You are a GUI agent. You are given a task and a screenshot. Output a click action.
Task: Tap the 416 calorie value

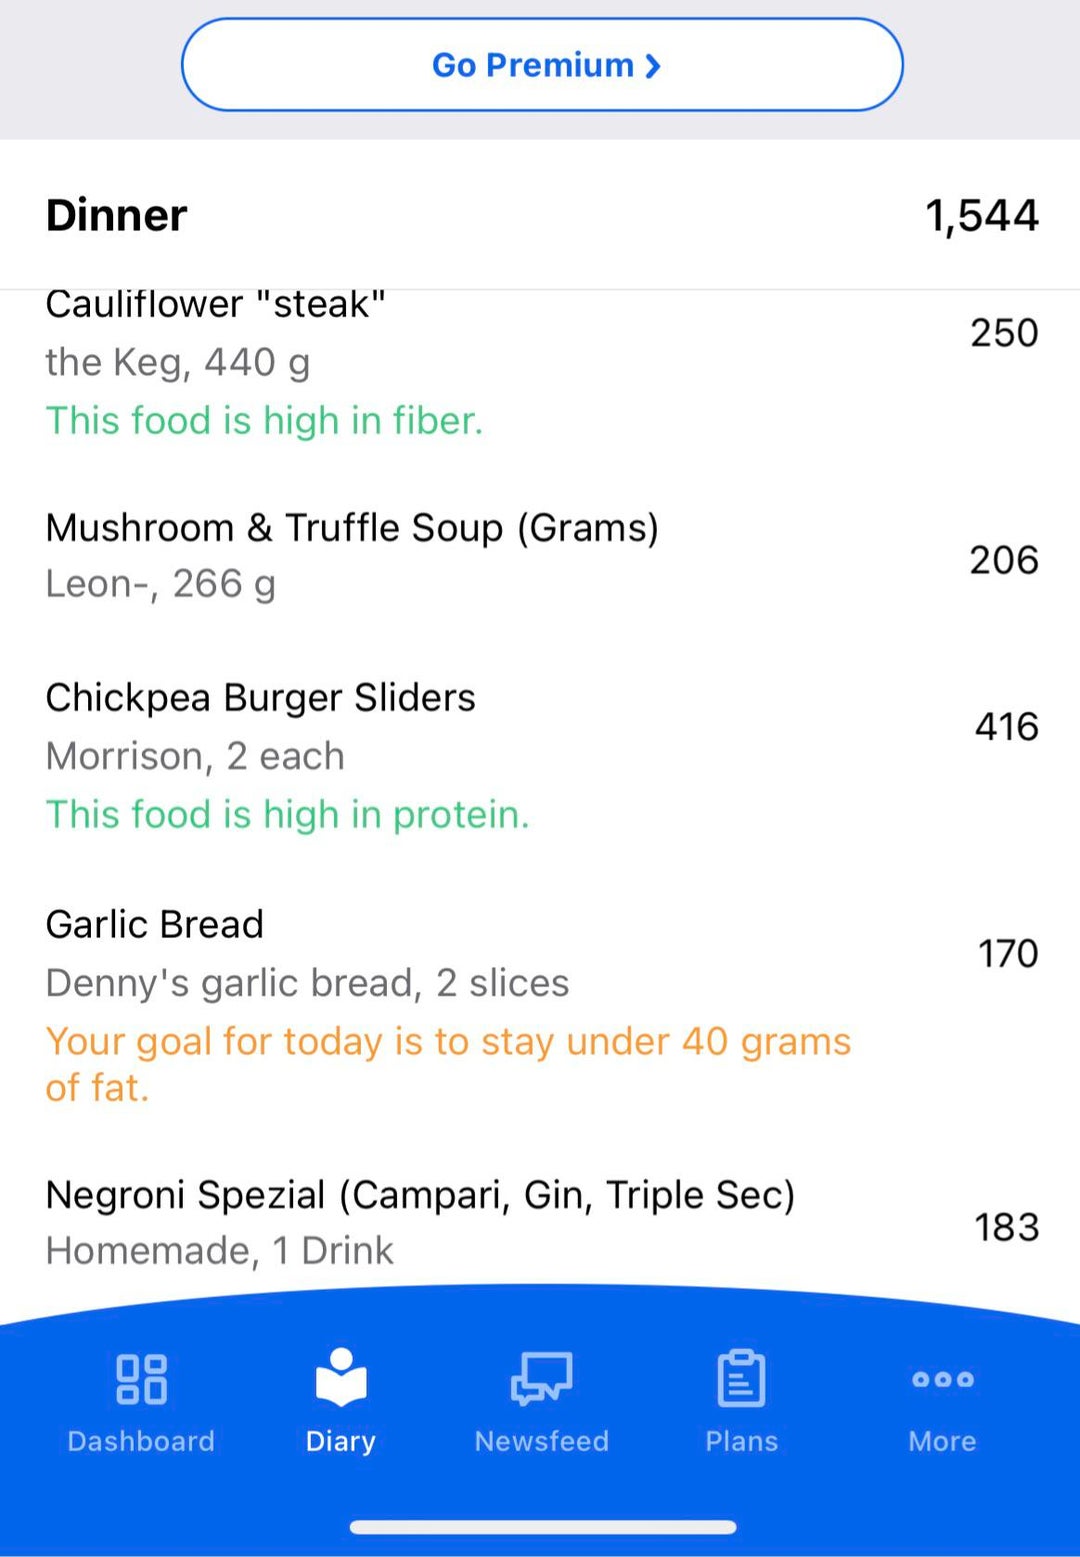click(1007, 727)
